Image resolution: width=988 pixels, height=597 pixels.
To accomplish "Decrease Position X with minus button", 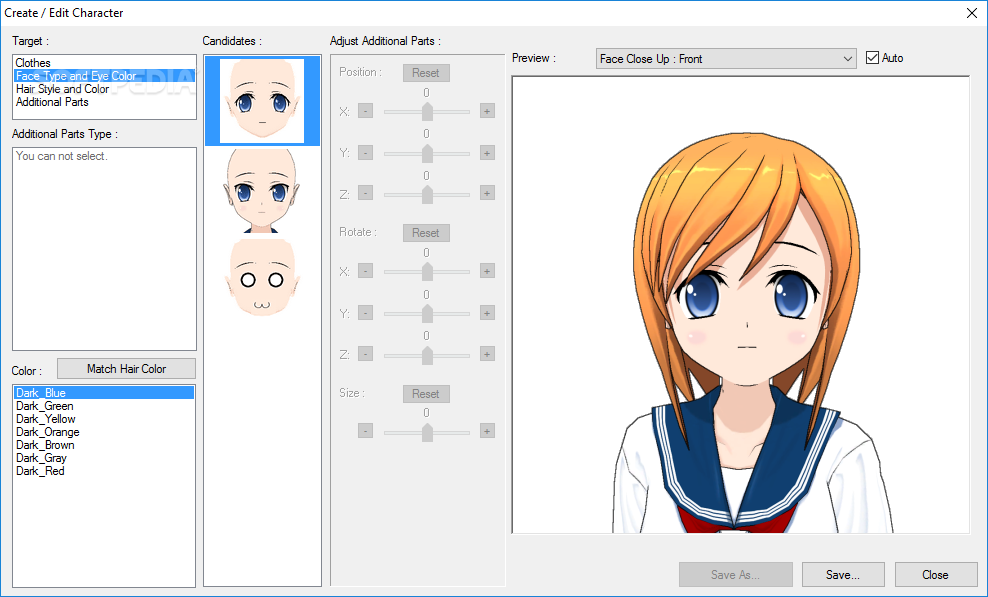I will (365, 111).
